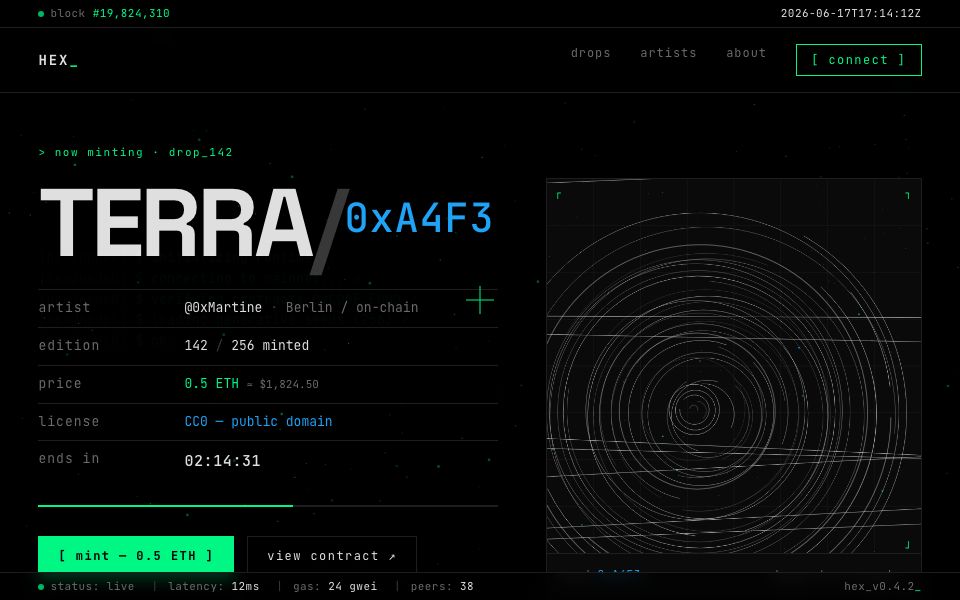This screenshot has width=960, height=600.
Task: Click the 0xA4F3 token hash title
Action: click(419, 218)
